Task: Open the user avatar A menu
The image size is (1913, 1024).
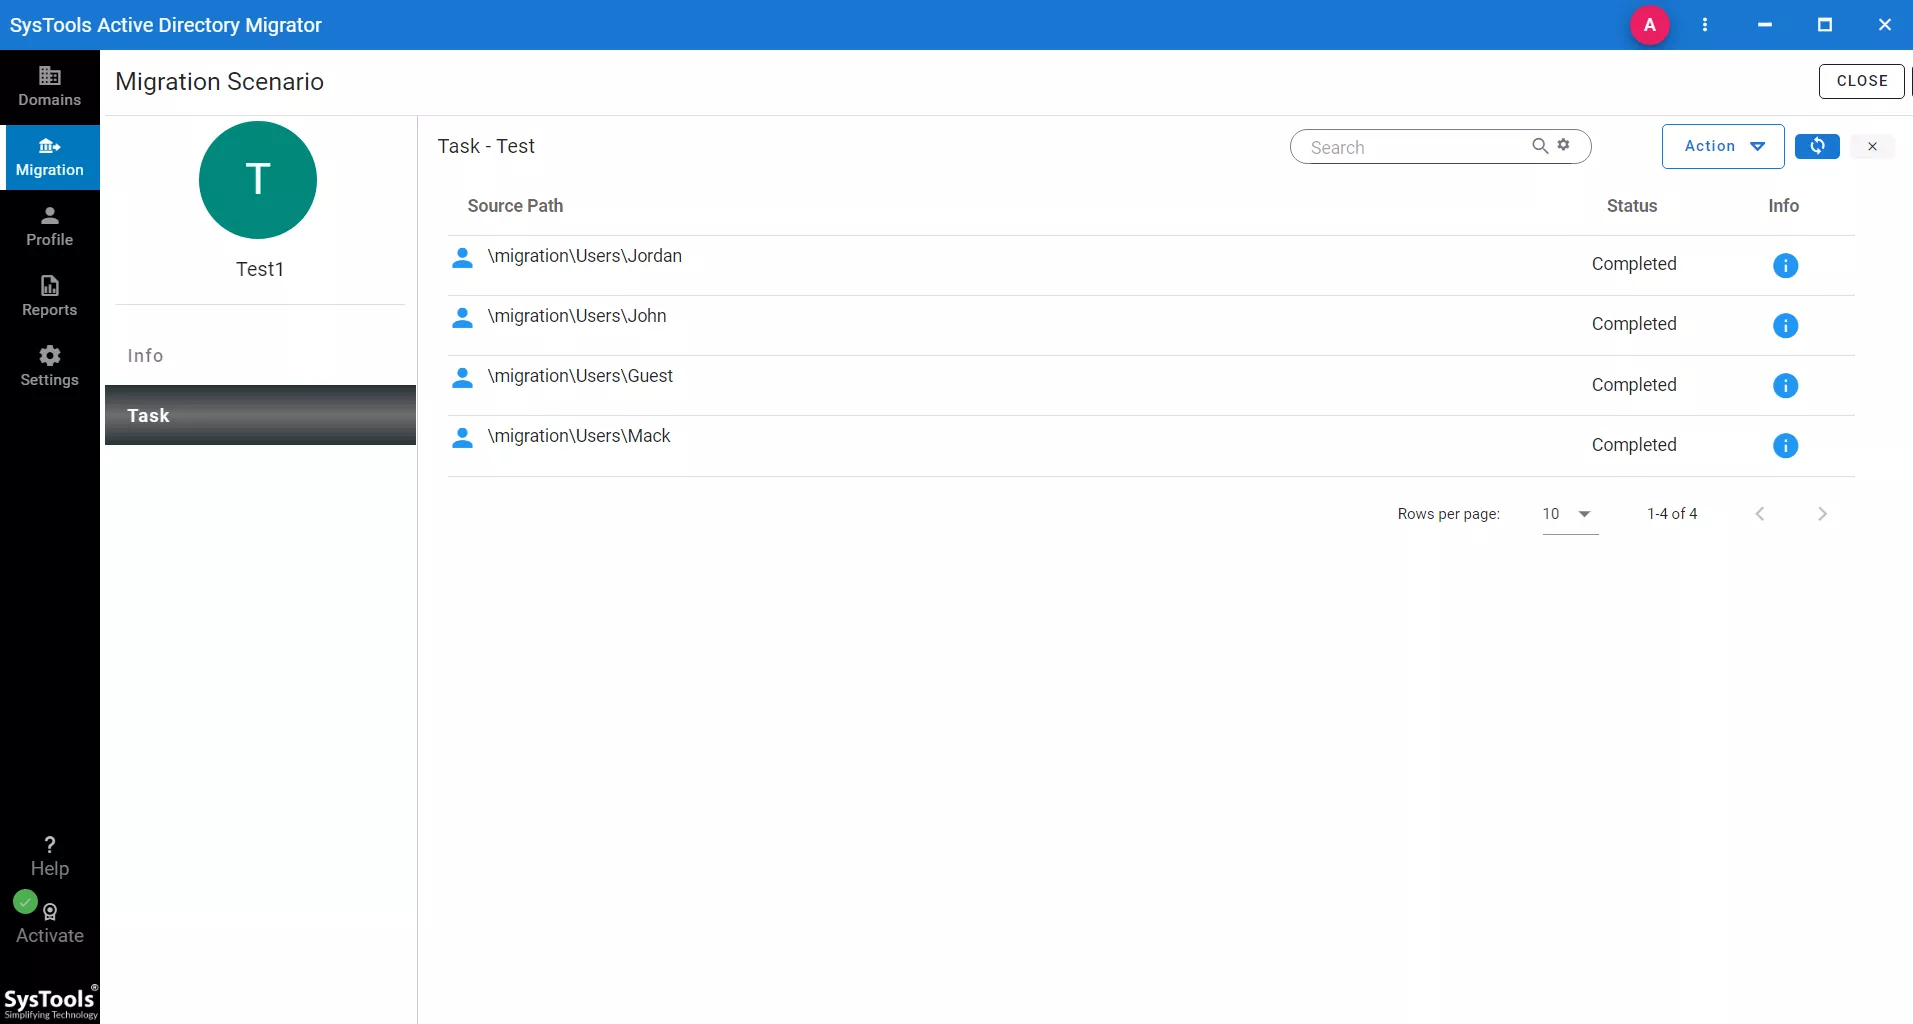Action: pos(1649,25)
